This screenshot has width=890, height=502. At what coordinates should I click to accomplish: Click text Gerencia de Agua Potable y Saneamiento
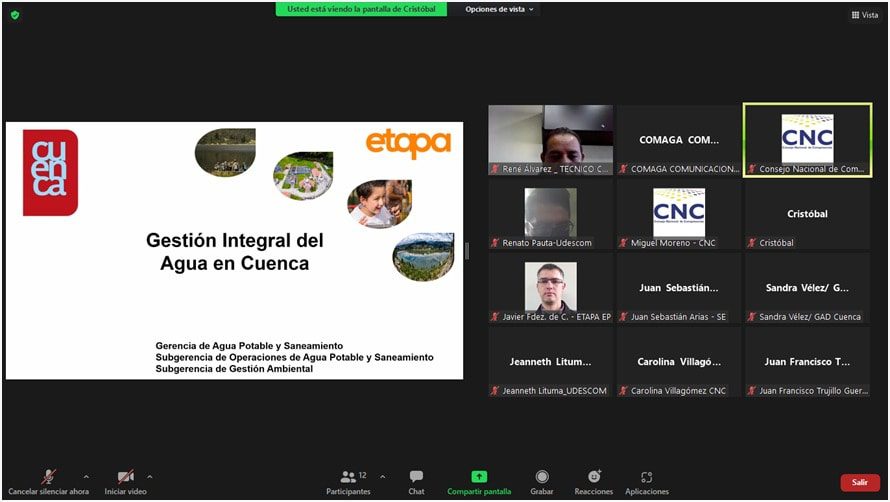(249, 345)
